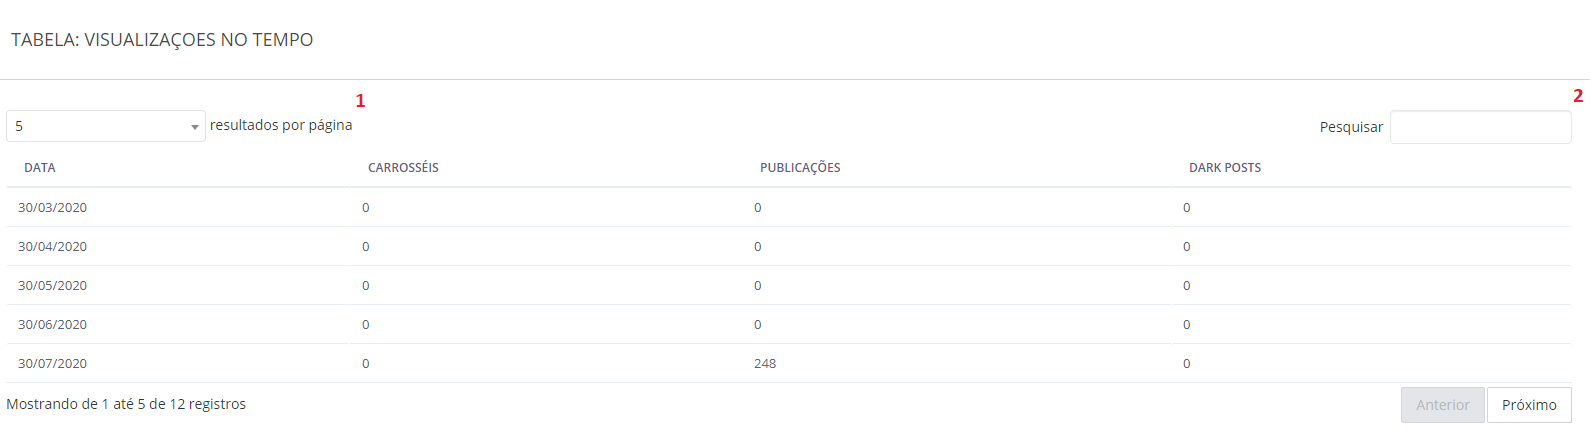Sort by CARROSSÉIS column header
The width and height of the screenshot is (1591, 430).
403,168
